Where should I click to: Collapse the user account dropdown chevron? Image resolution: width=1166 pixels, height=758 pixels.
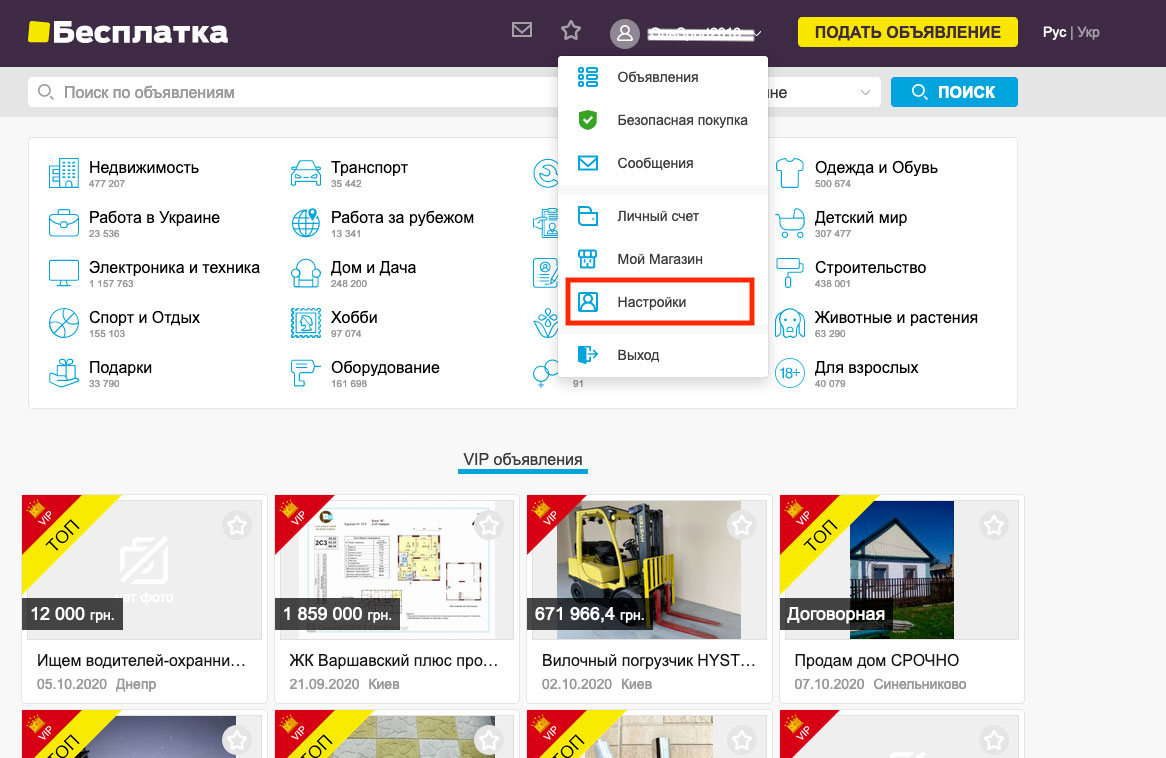coord(757,33)
